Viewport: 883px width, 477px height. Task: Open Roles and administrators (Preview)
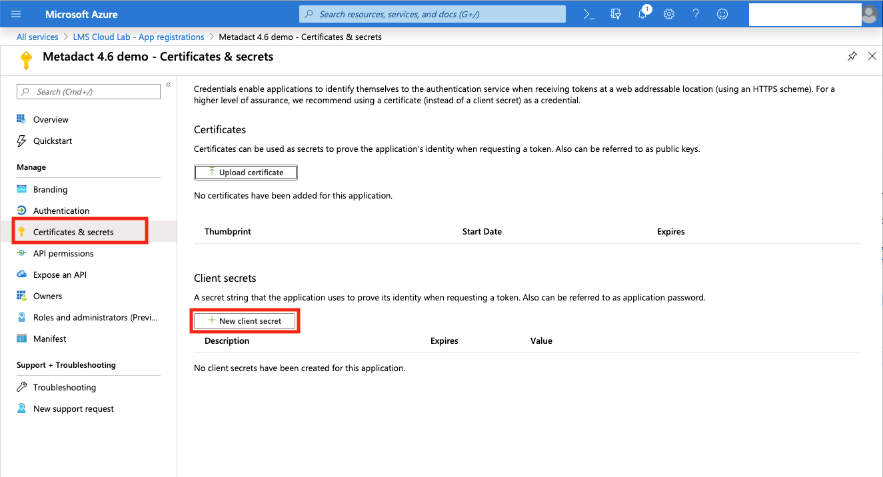pos(95,318)
